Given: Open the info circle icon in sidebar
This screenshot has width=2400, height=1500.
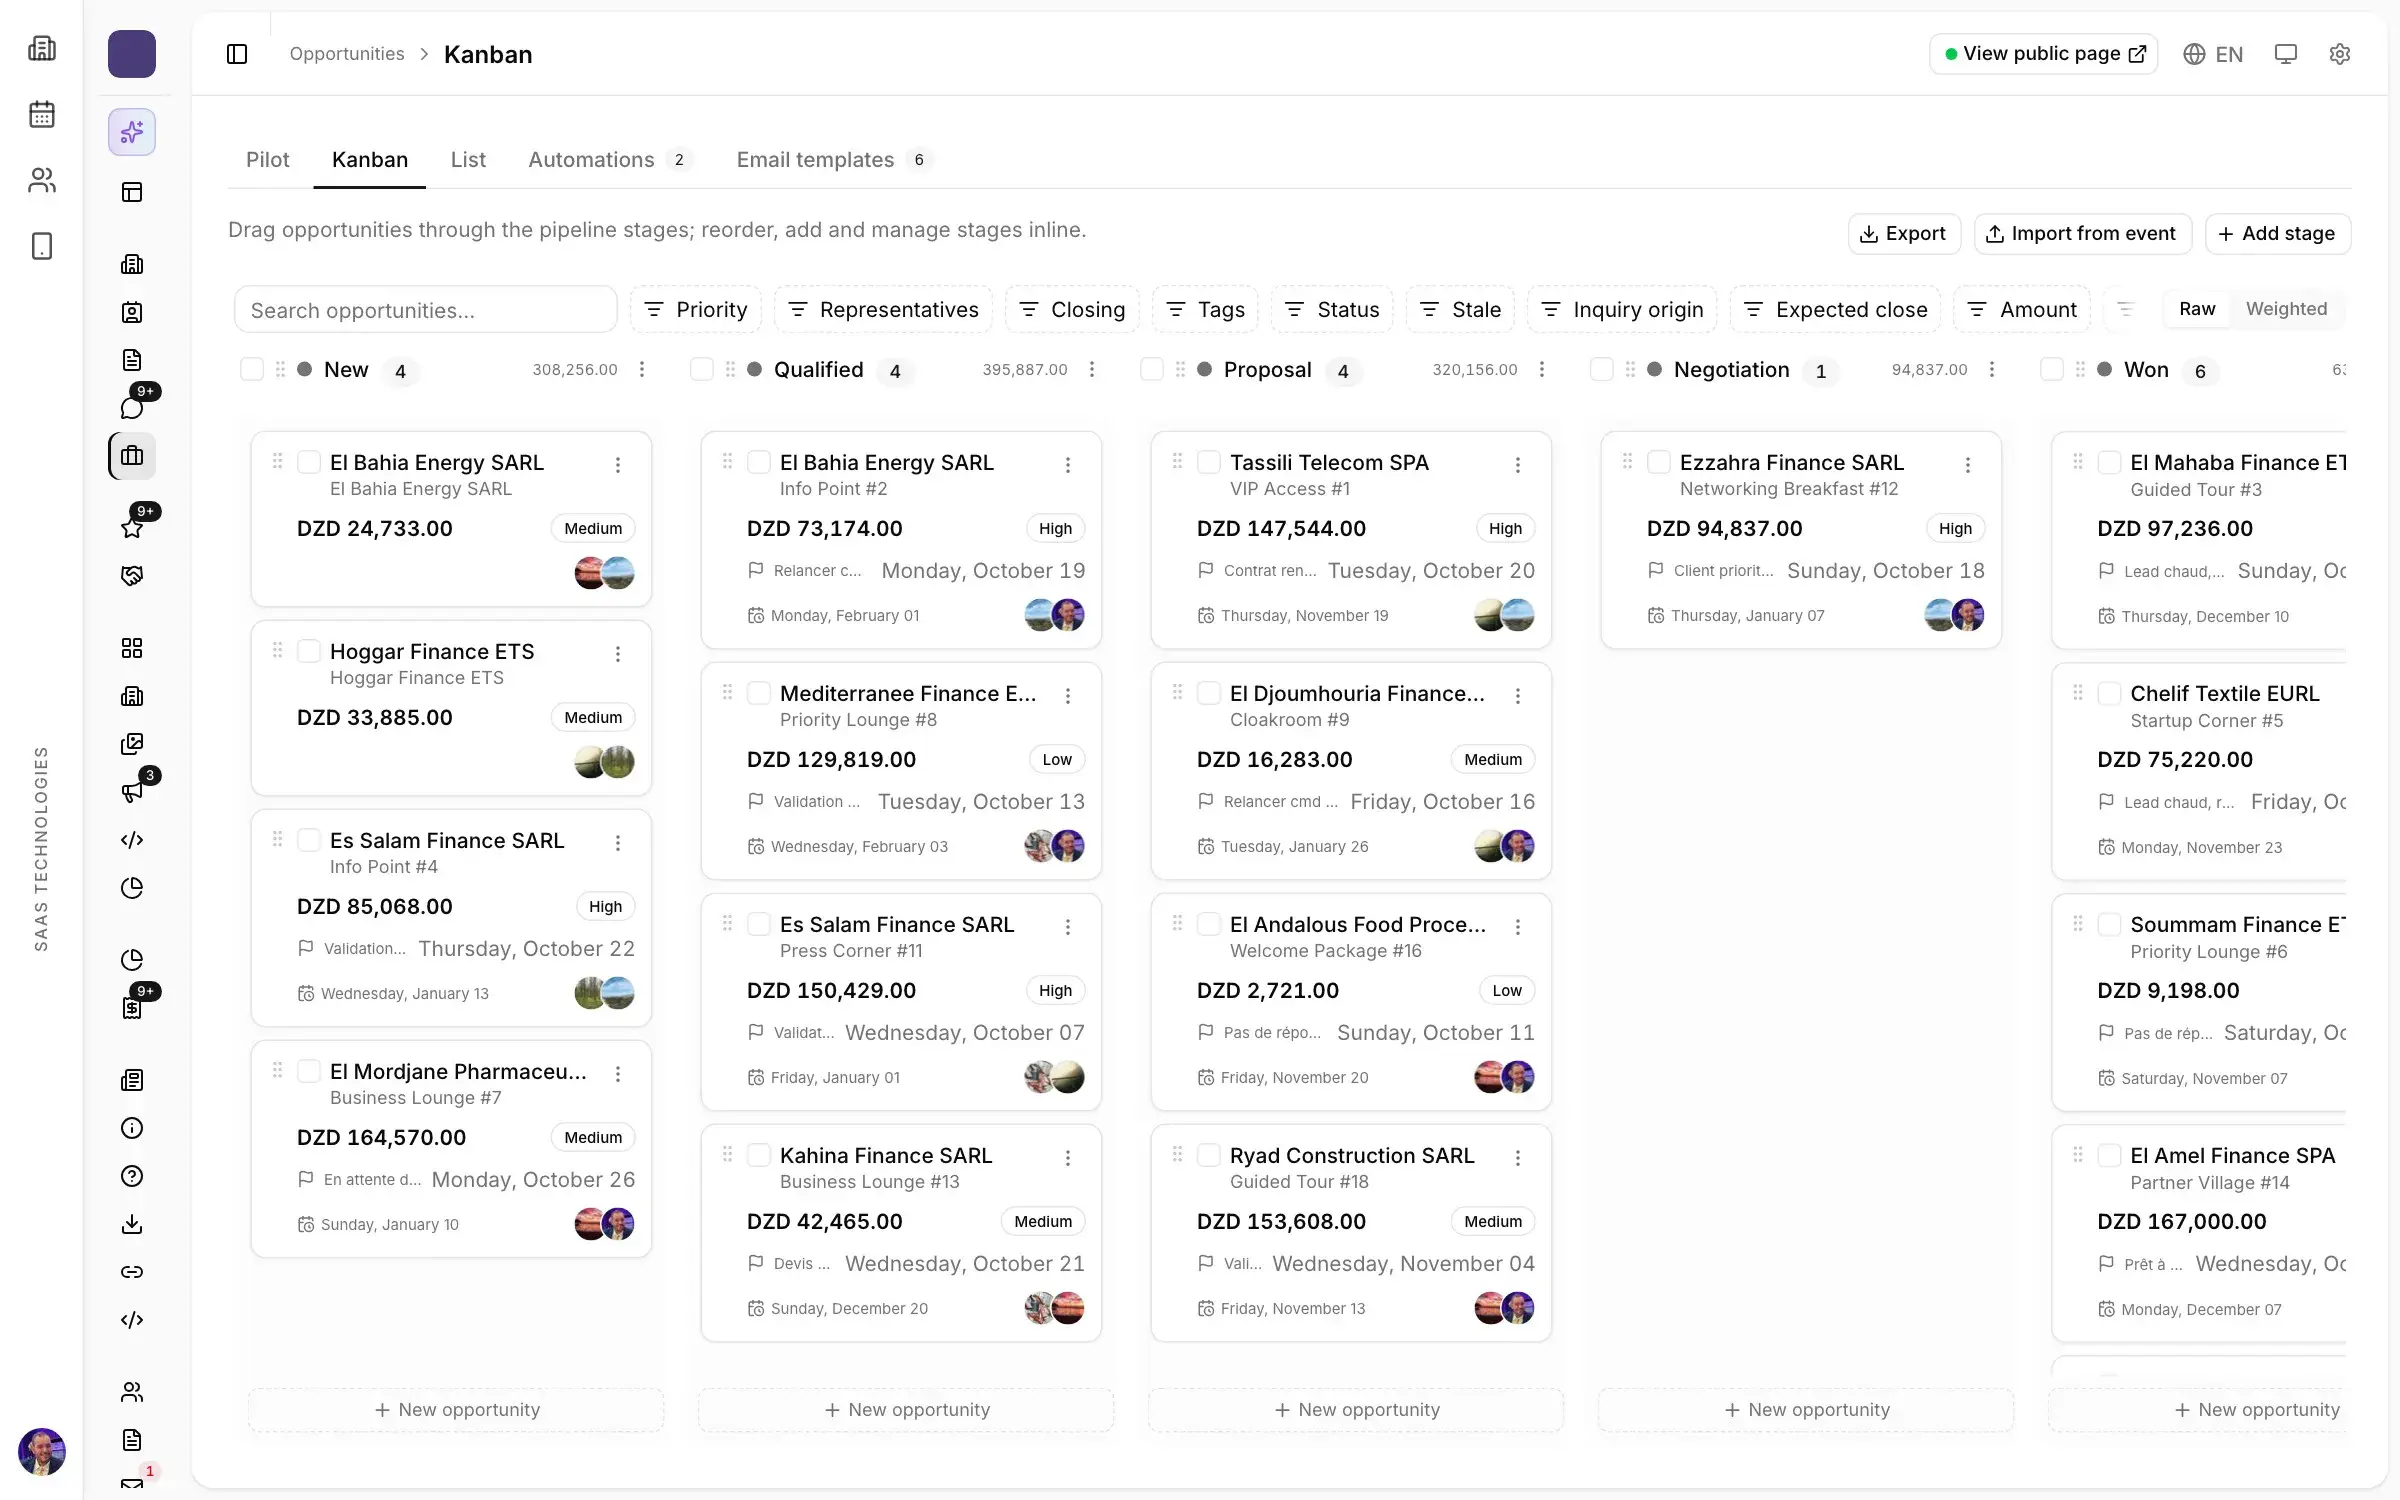Looking at the screenshot, I should coord(132,1128).
